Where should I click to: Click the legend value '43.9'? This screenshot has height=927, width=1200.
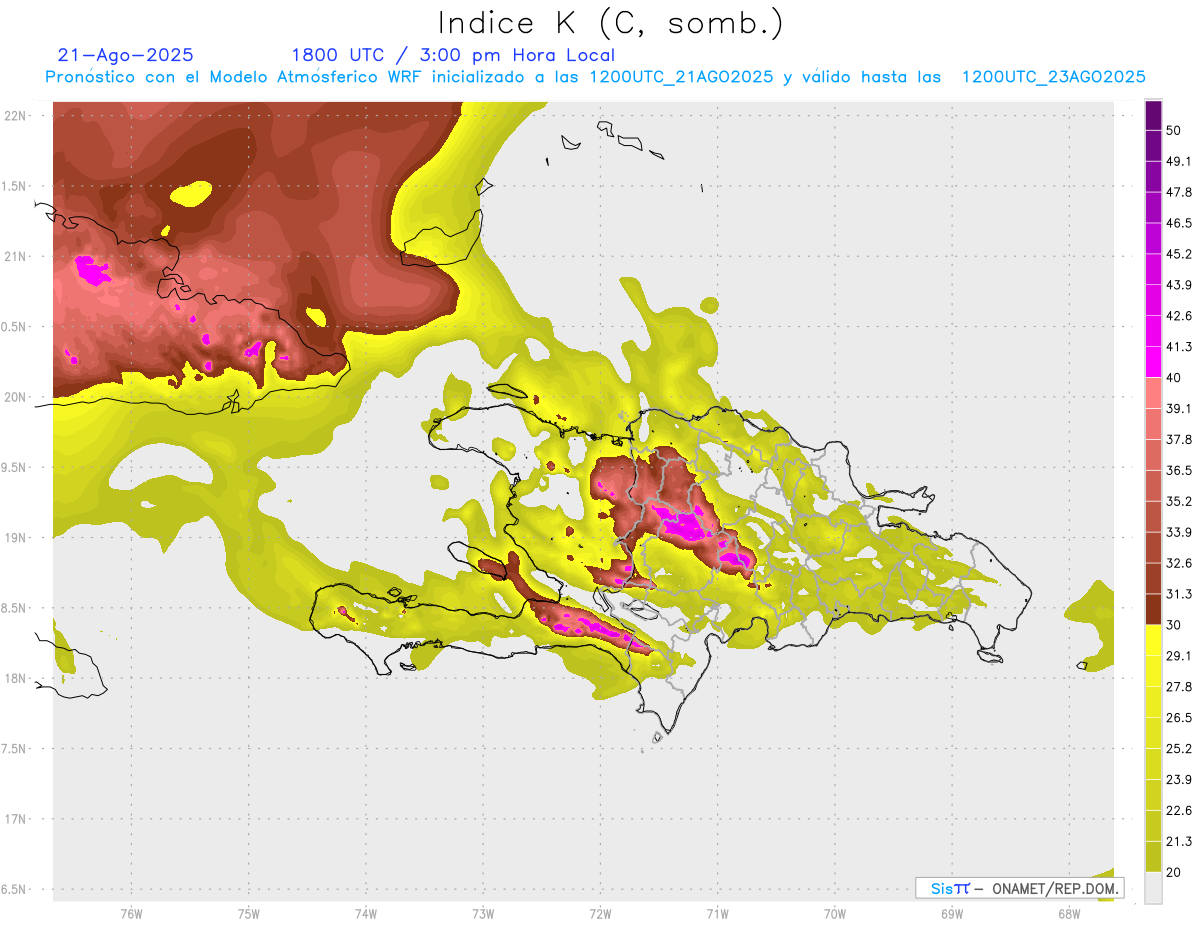[1178, 285]
